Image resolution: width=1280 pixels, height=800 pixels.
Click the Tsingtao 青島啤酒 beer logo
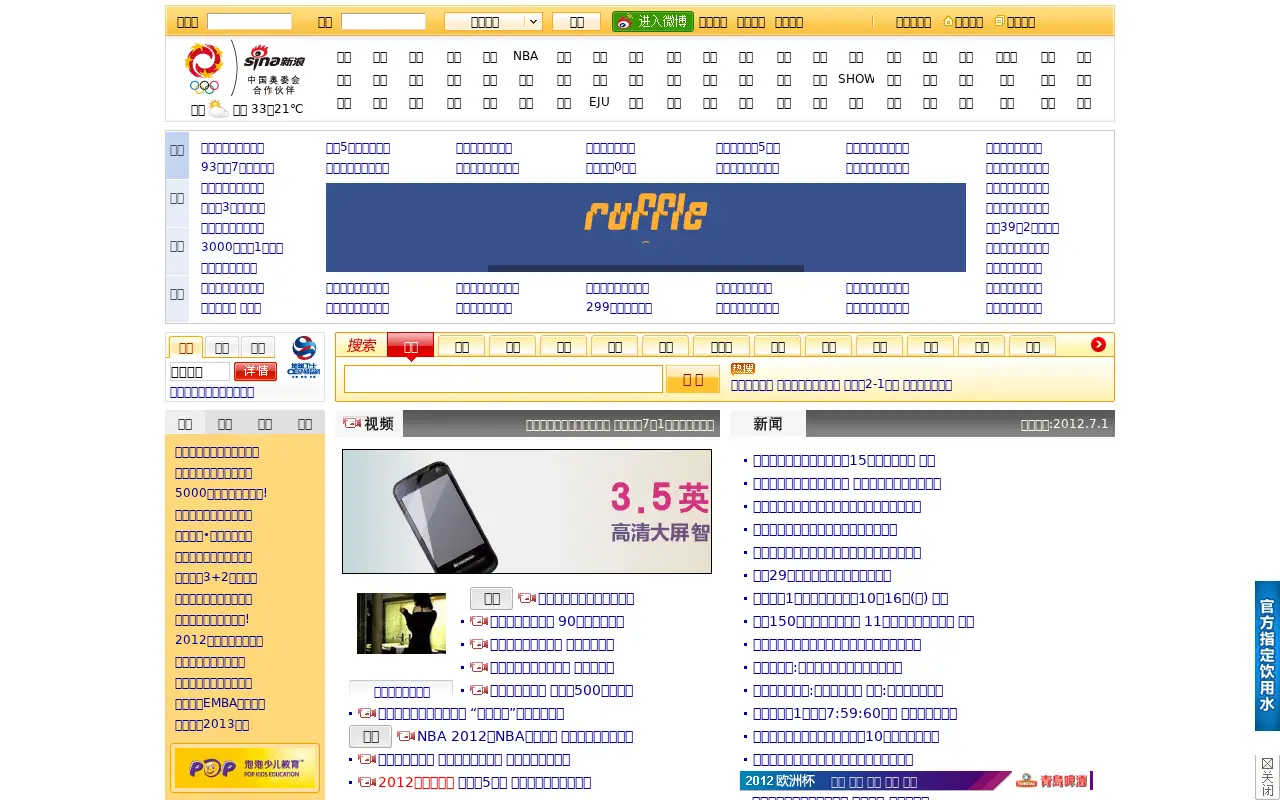point(1051,781)
